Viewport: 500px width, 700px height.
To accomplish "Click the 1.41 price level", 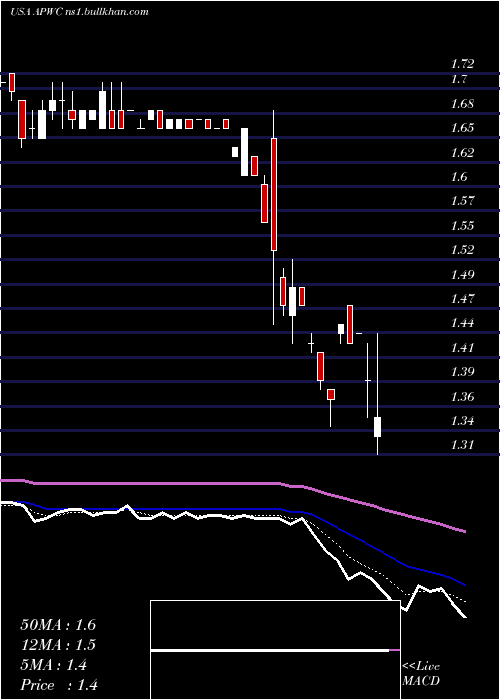I will click(462, 347).
